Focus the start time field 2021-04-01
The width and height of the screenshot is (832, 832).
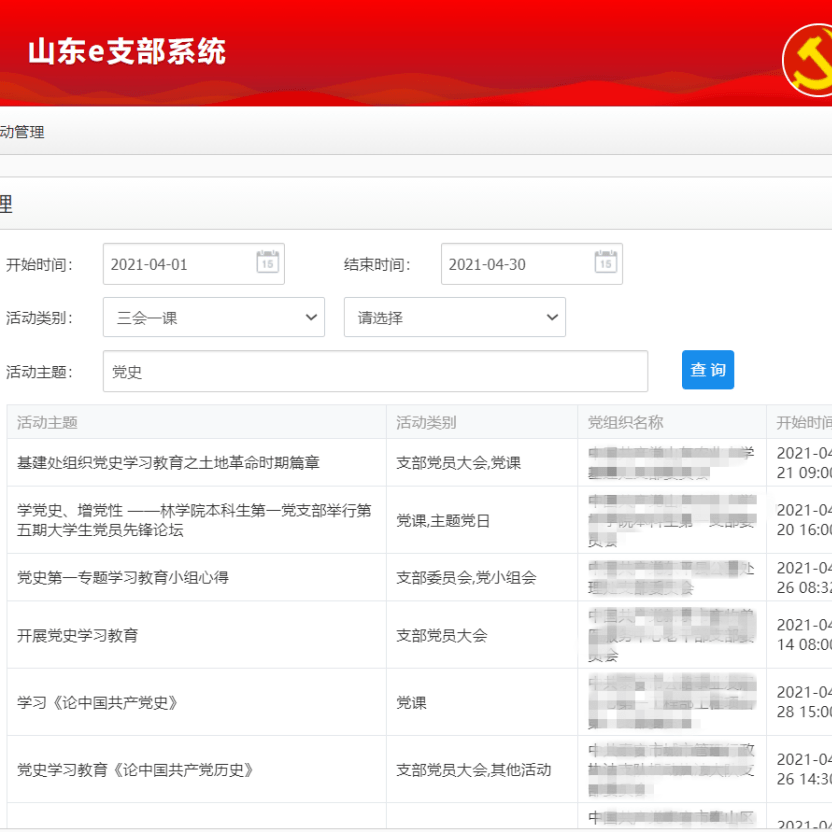194,264
